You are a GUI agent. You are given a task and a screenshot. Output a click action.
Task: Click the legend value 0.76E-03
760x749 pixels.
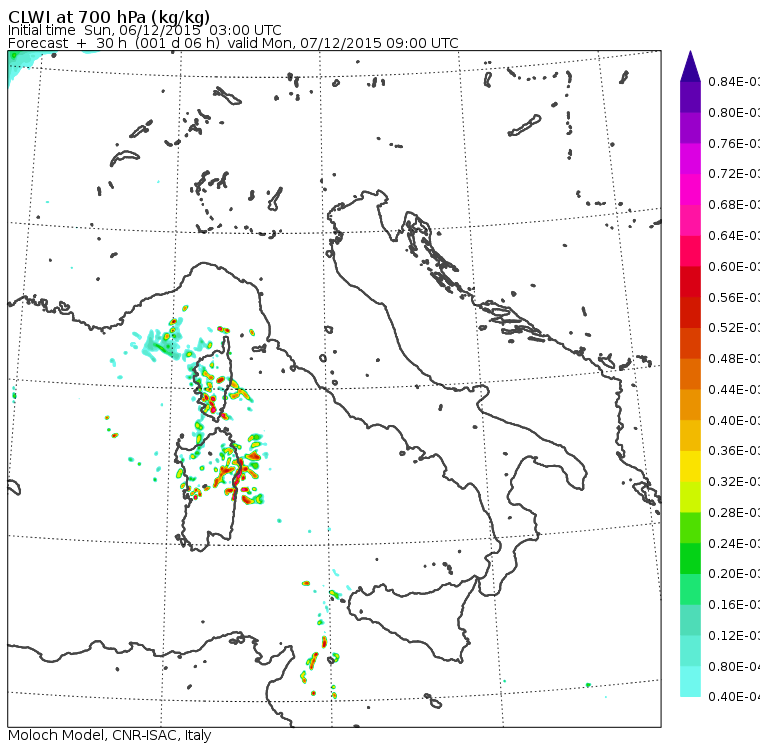(x=734, y=143)
